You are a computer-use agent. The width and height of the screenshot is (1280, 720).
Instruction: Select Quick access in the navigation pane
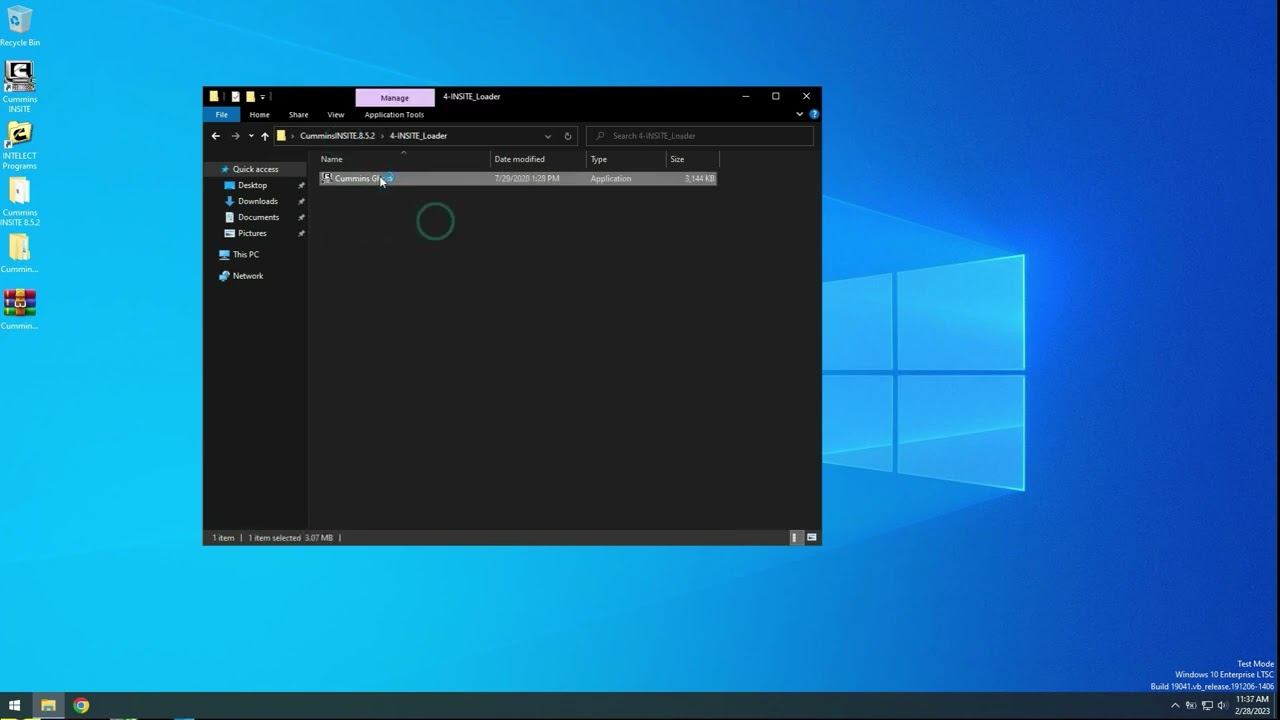coord(256,169)
